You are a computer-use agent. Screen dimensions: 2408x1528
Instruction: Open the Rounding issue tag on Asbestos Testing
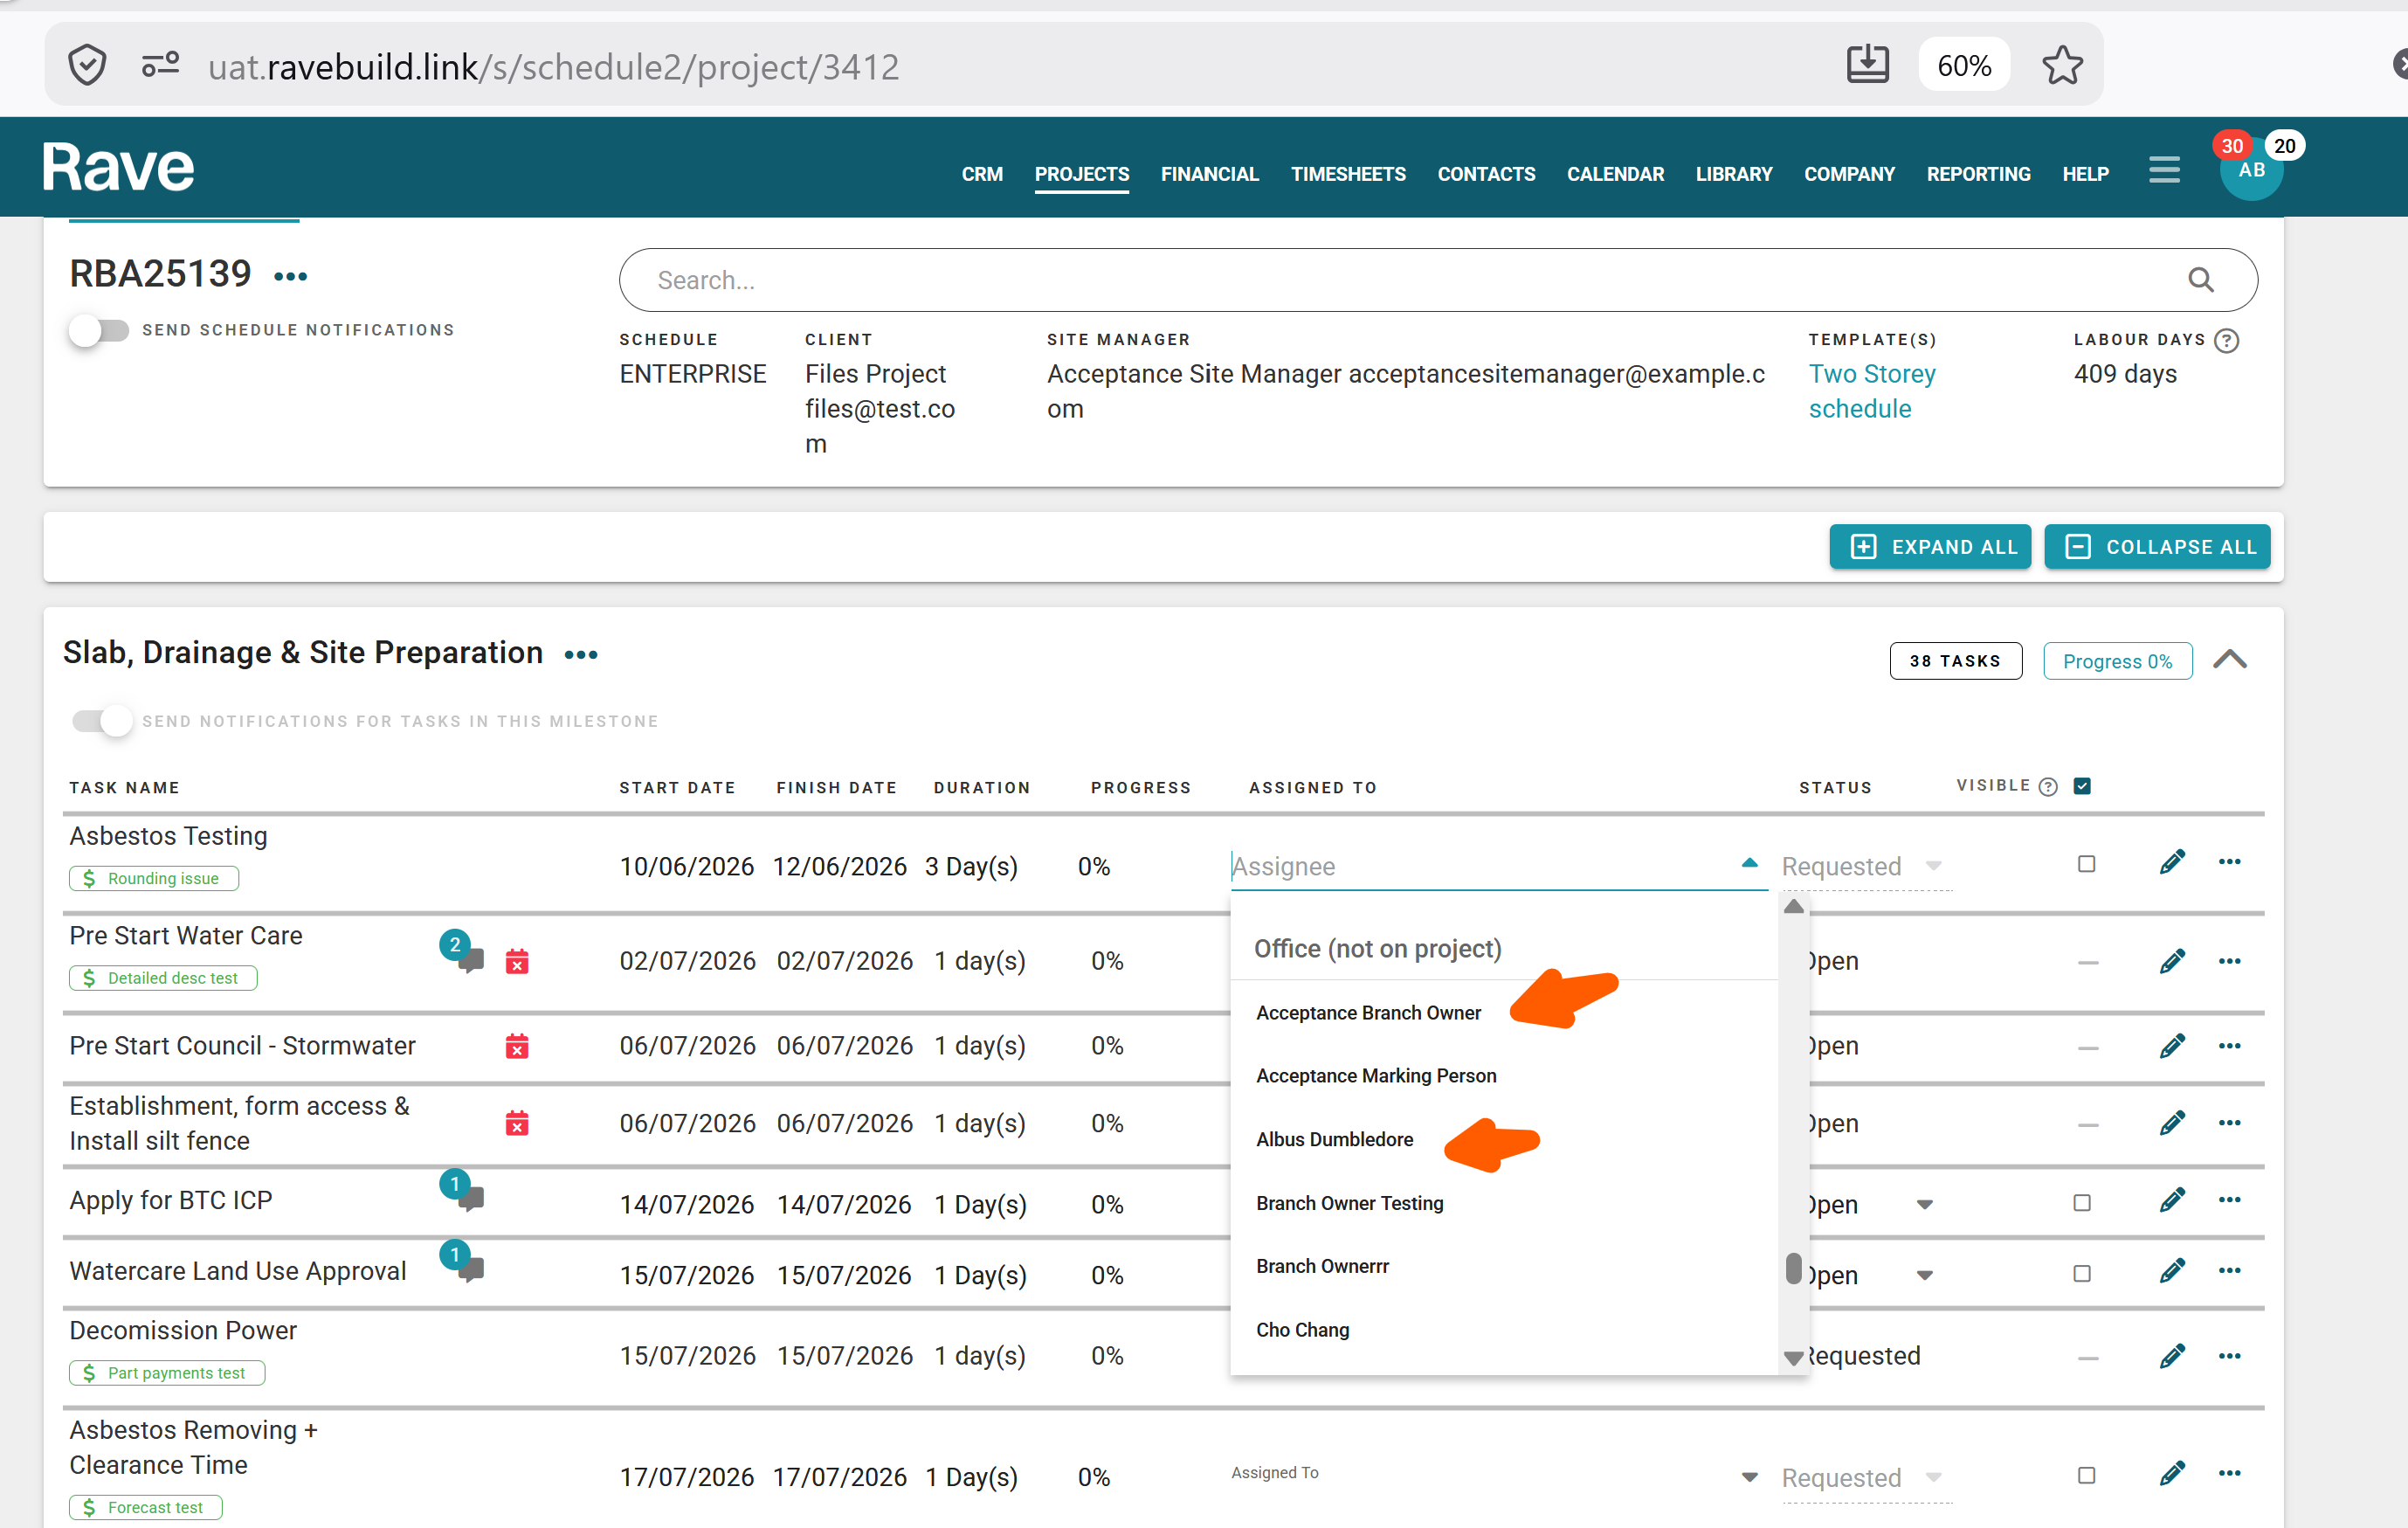coord(154,879)
